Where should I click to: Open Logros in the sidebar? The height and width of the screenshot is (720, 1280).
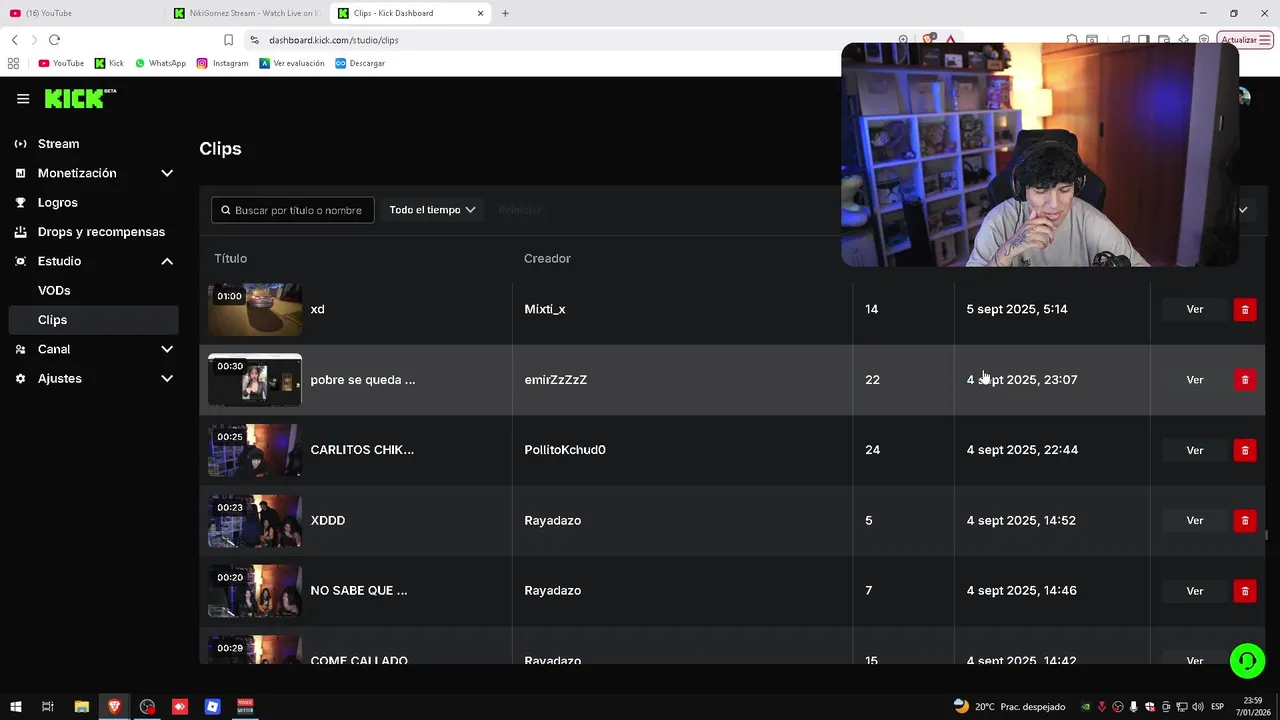57,202
